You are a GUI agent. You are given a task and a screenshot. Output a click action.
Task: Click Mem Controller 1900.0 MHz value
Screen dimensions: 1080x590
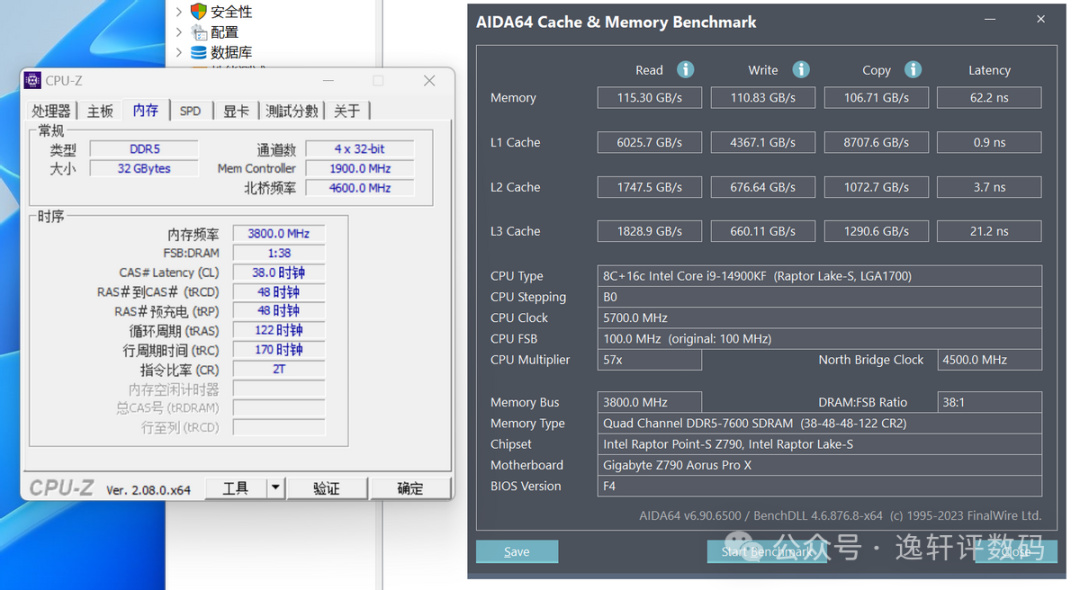pyautogui.click(x=360, y=169)
